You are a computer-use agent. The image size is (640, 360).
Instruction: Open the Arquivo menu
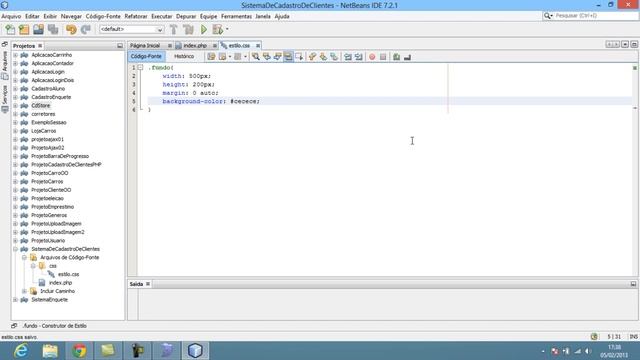tap(11, 16)
